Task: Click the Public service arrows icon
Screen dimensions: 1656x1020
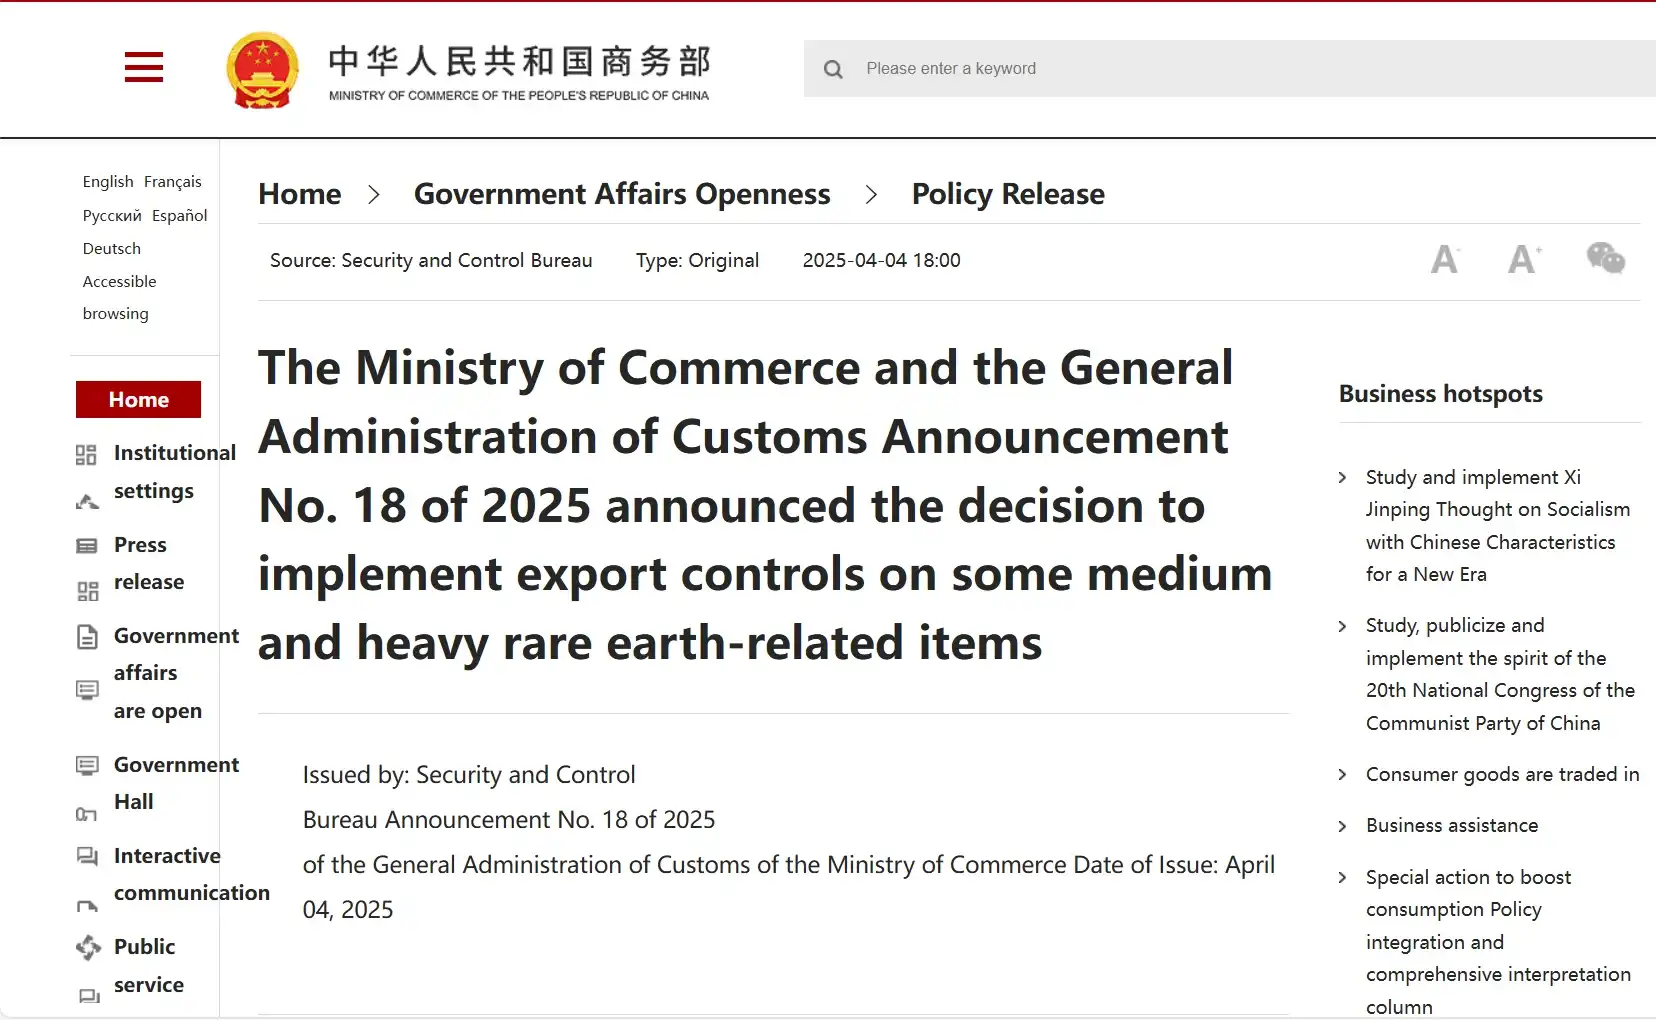Action: coord(88,947)
